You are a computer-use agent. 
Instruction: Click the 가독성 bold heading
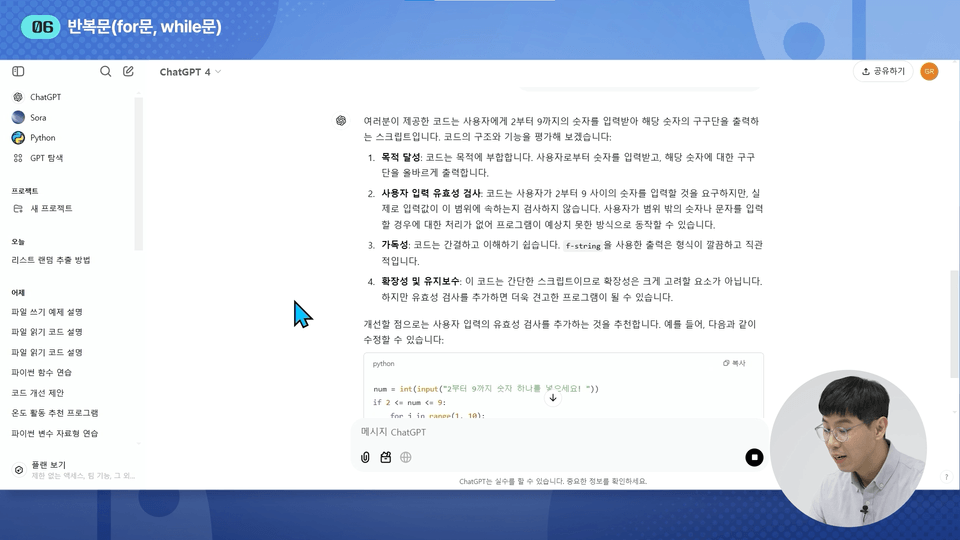click(395, 245)
